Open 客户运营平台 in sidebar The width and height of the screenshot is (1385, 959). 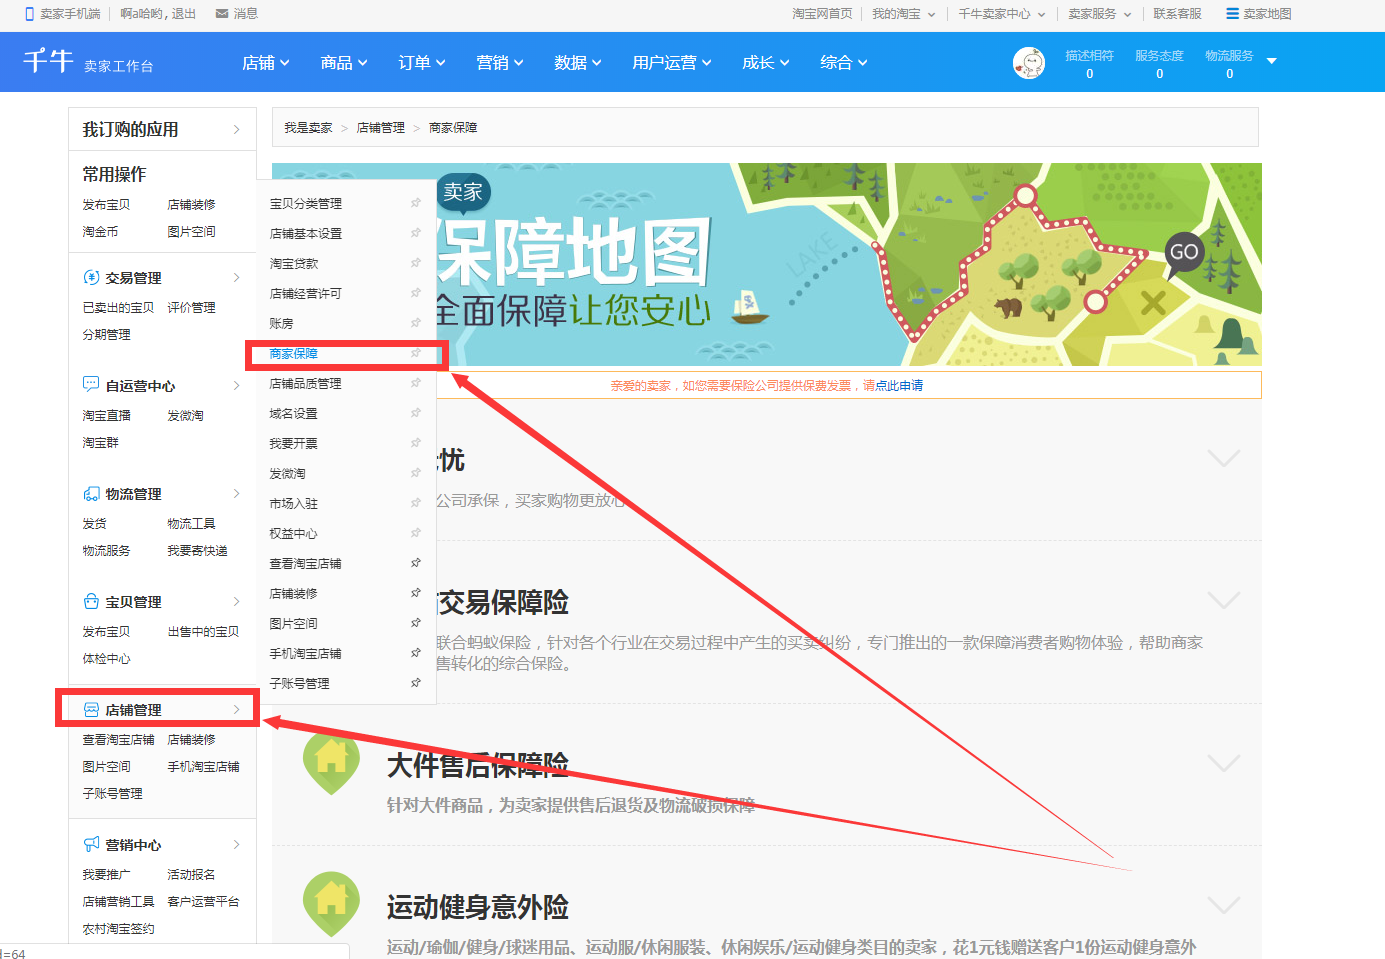pyautogui.click(x=203, y=902)
